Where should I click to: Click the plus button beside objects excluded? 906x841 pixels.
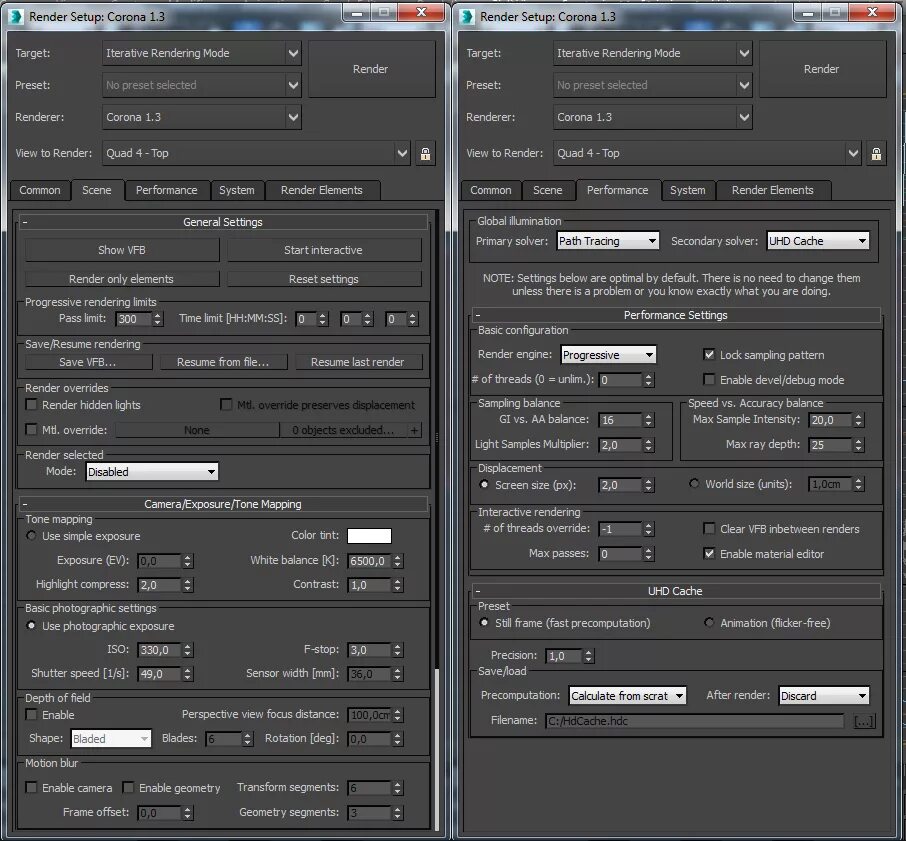tap(414, 430)
